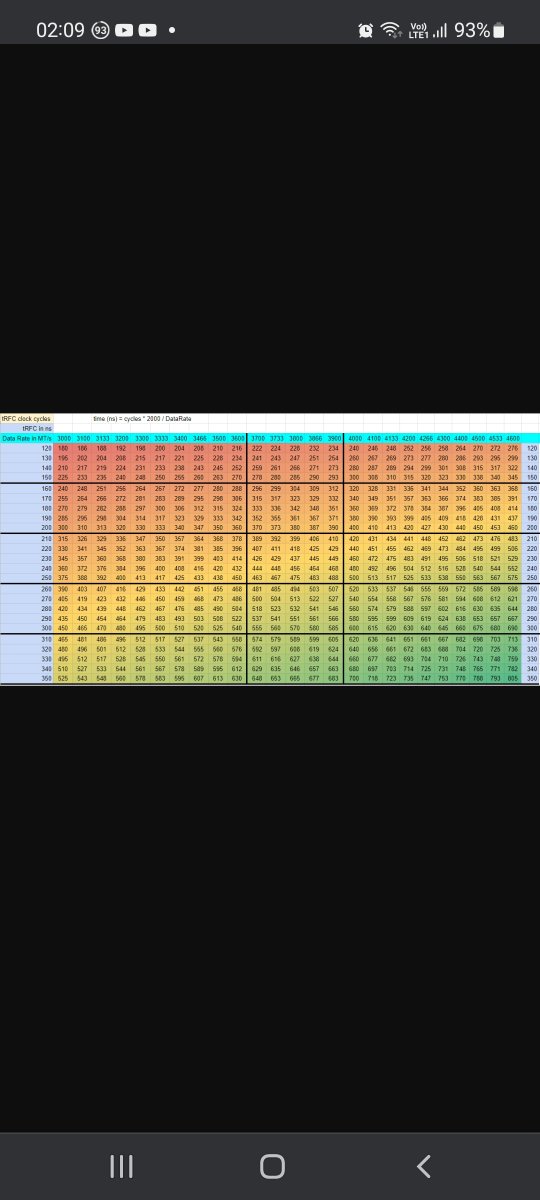Tap the 'tRFC in ns' label cell
Image resolution: width=540 pixels, height=1200 pixels.
pyautogui.click(x=38, y=428)
